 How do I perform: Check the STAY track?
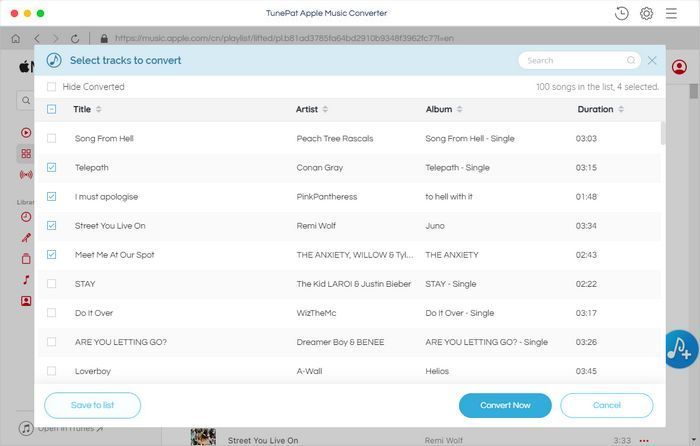[51, 283]
